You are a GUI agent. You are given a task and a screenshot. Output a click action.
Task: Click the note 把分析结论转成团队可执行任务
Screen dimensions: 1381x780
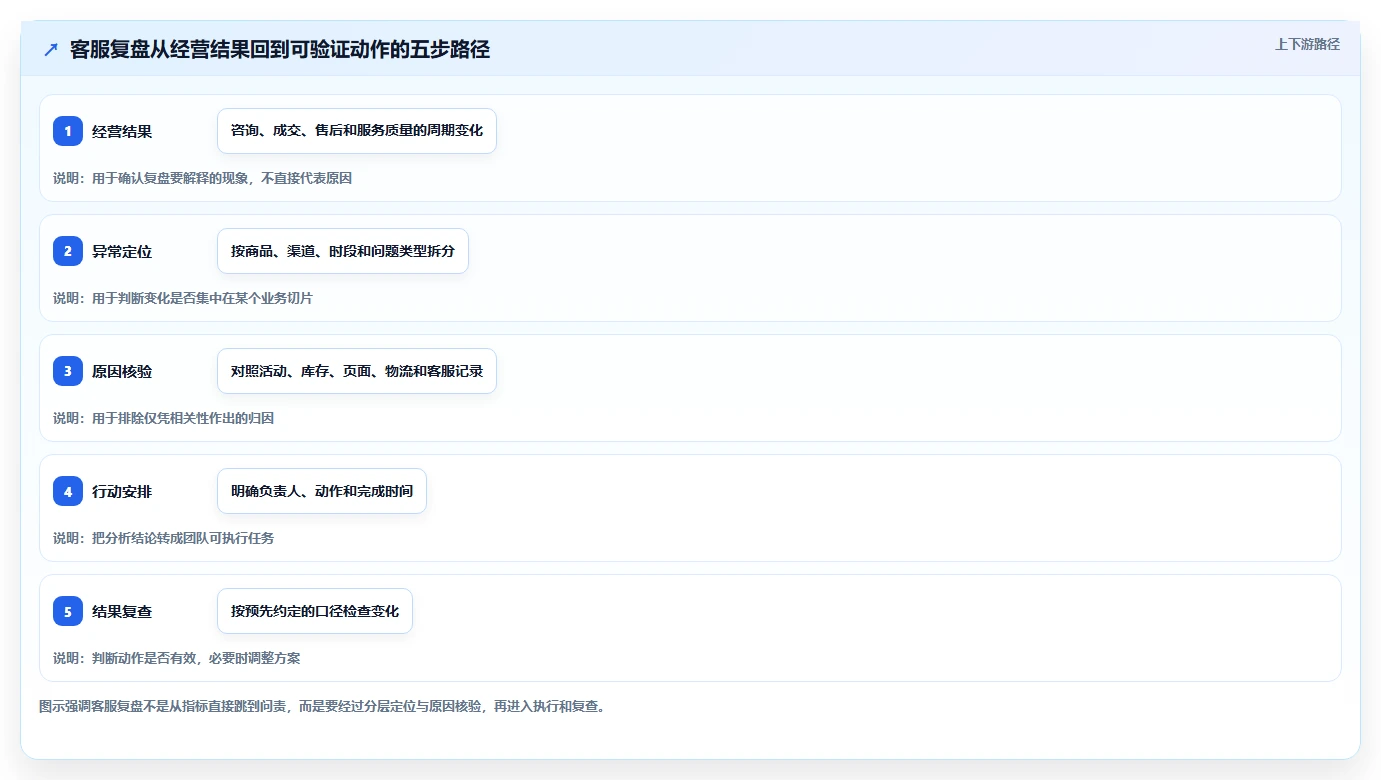[x=183, y=538]
